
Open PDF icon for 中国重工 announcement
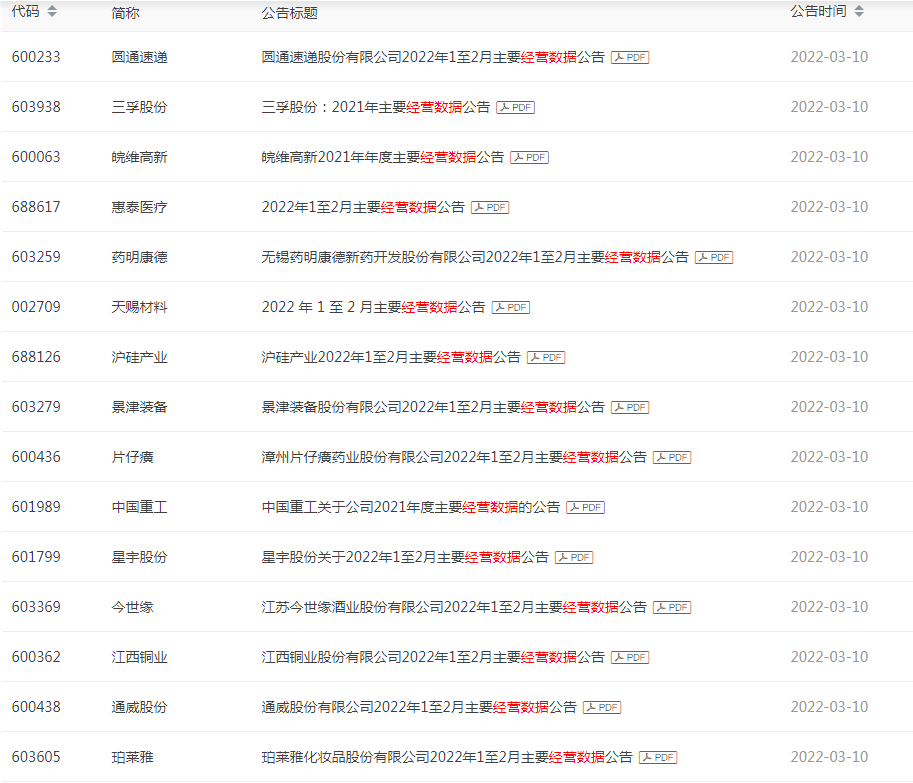tap(586, 508)
